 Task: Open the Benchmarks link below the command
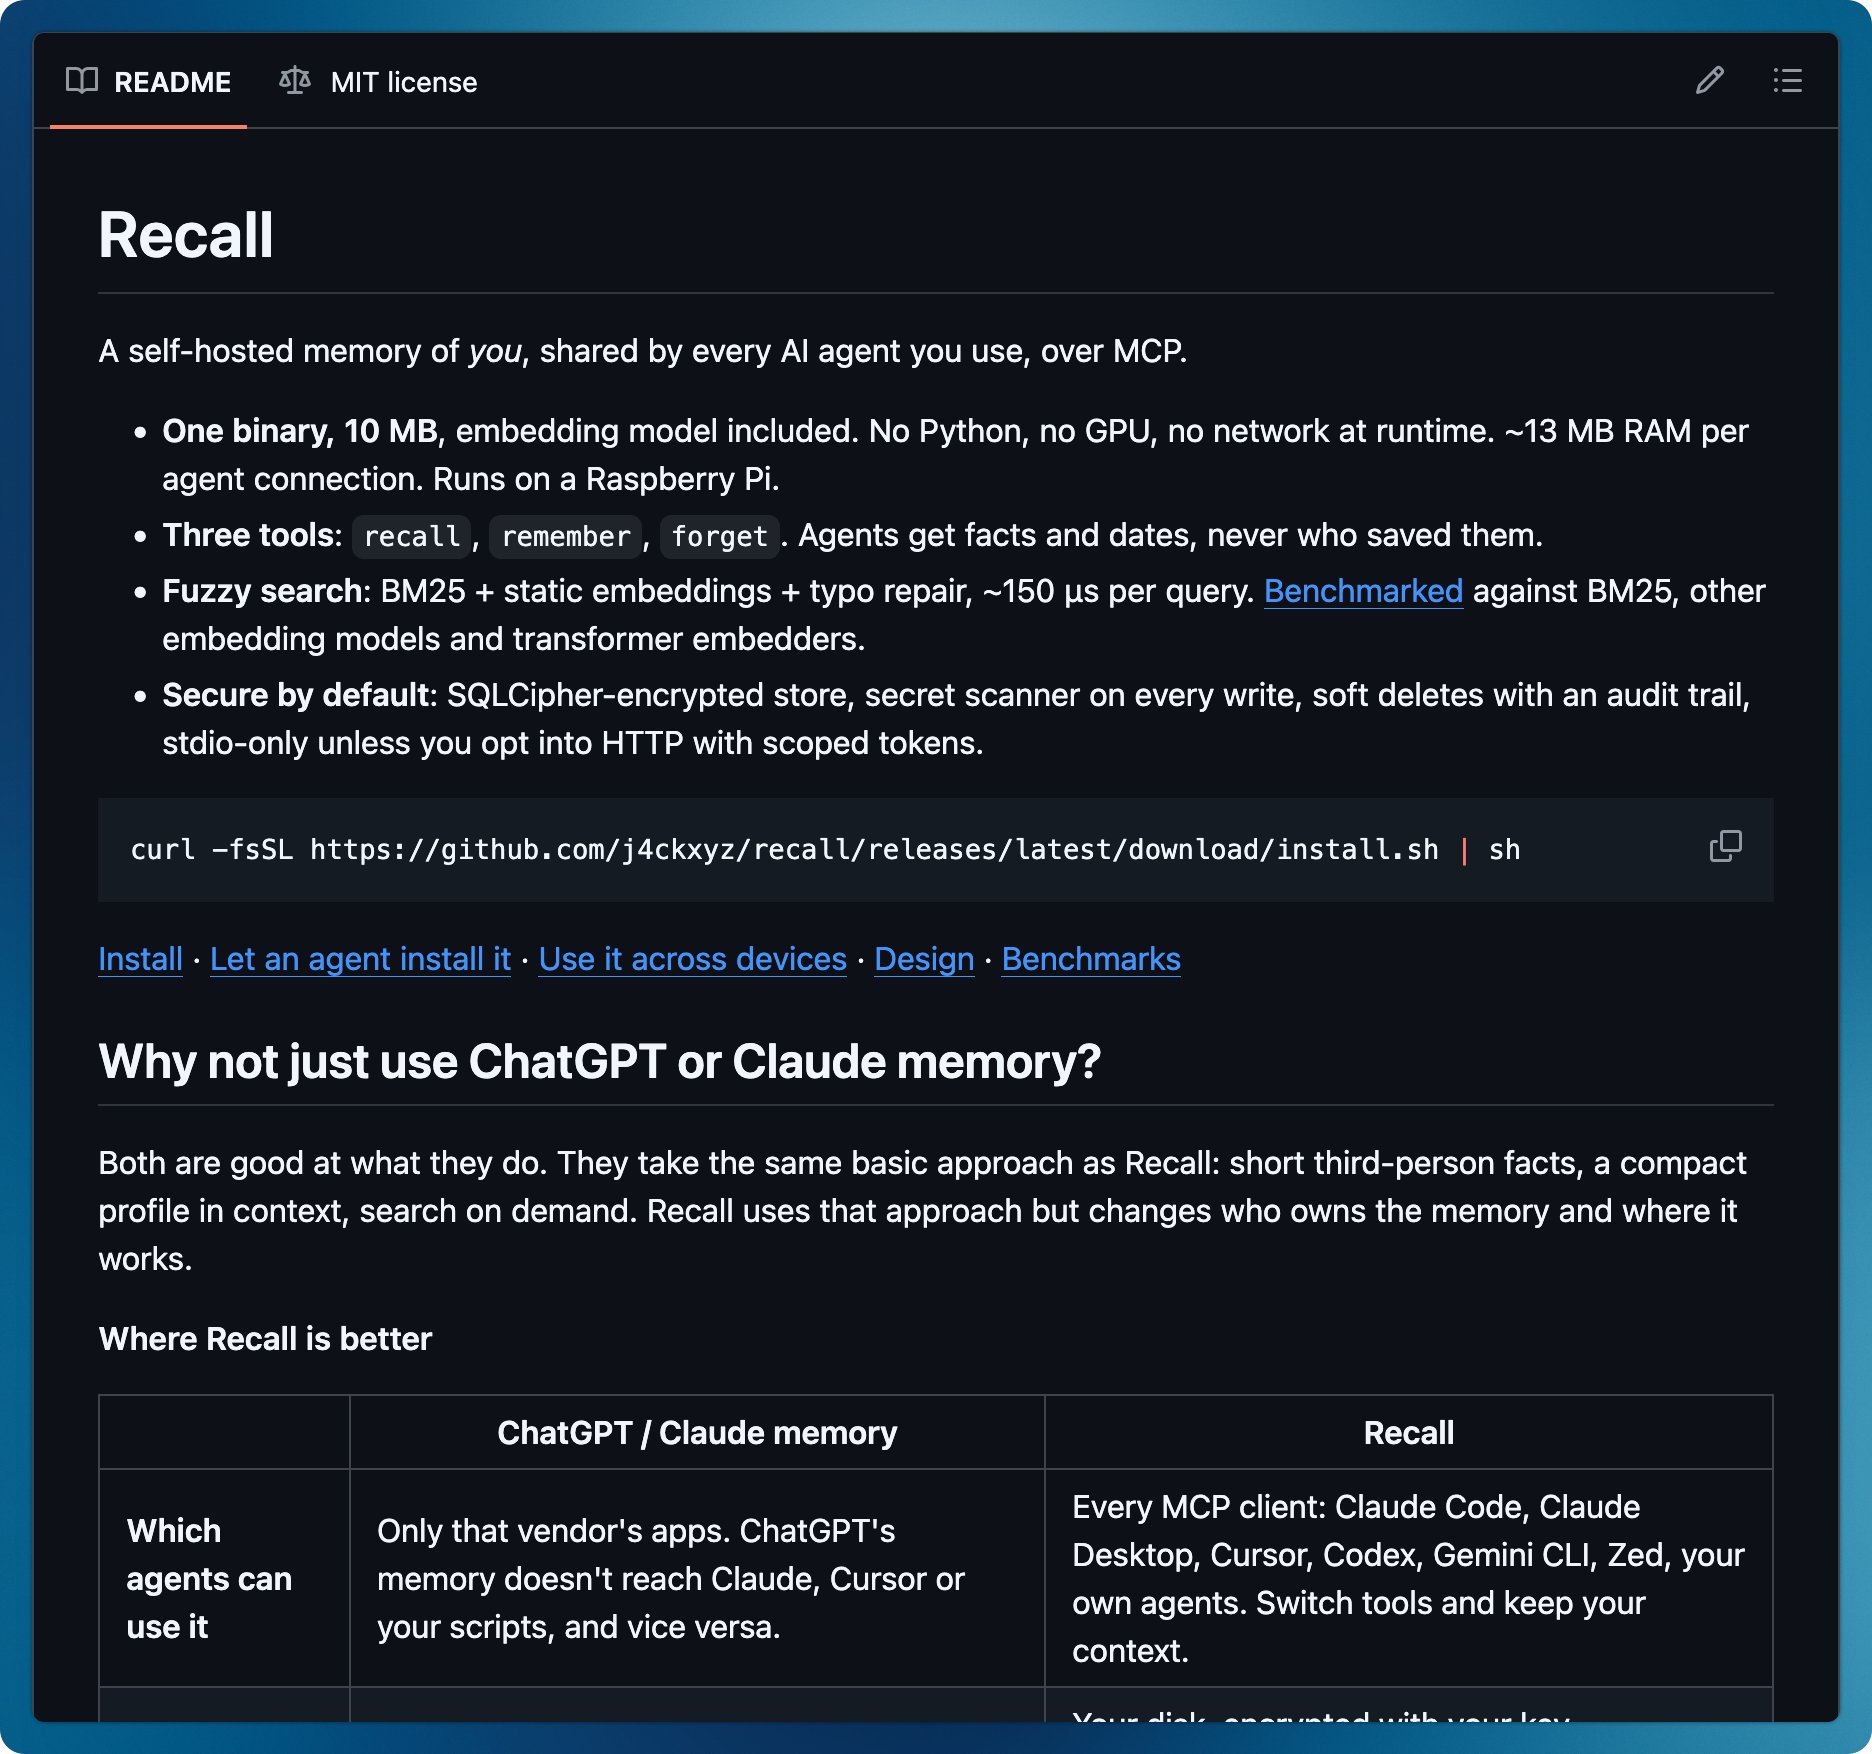click(1091, 959)
